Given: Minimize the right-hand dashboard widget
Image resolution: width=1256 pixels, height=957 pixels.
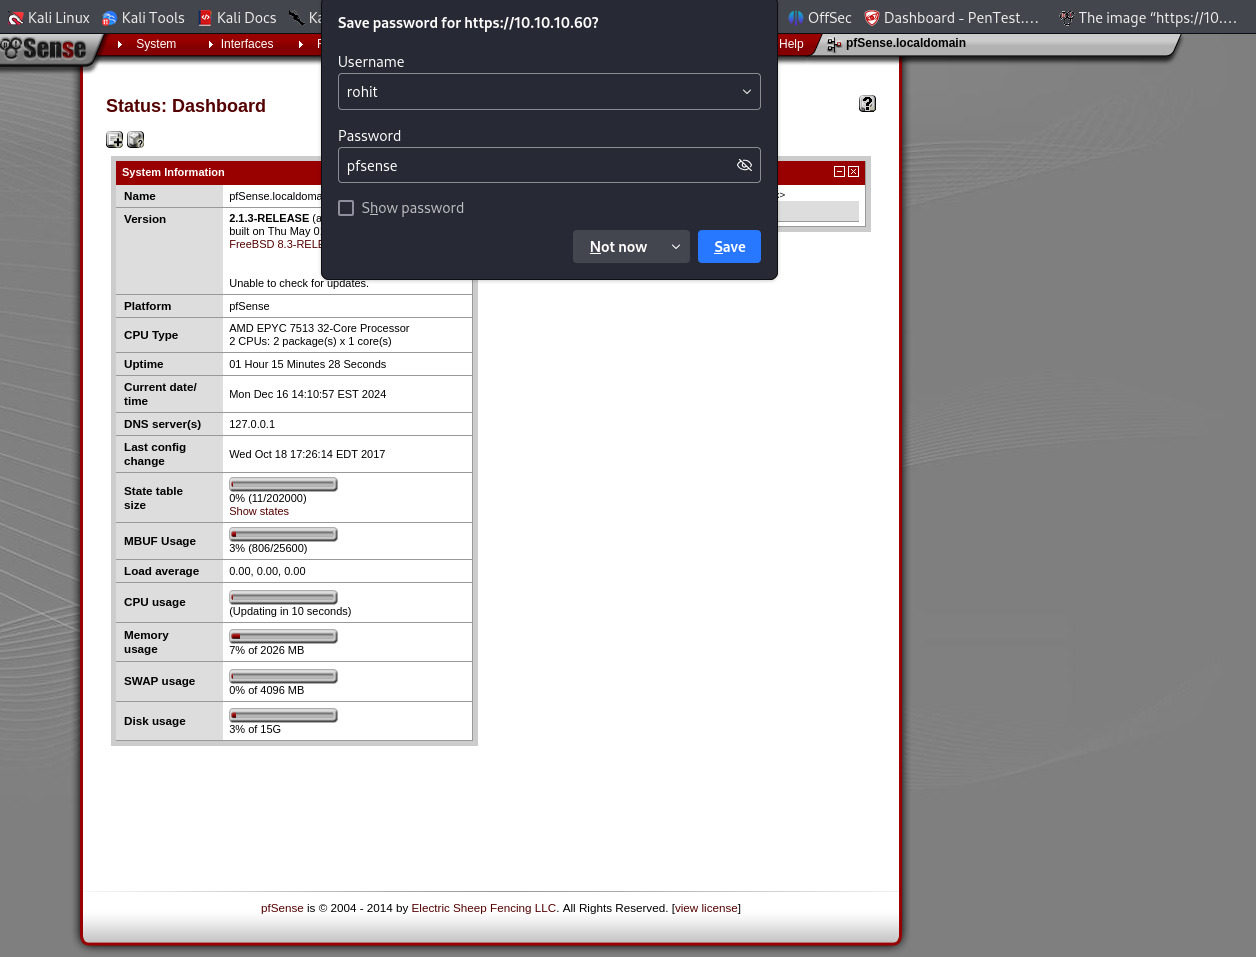Looking at the screenshot, I should point(839,172).
